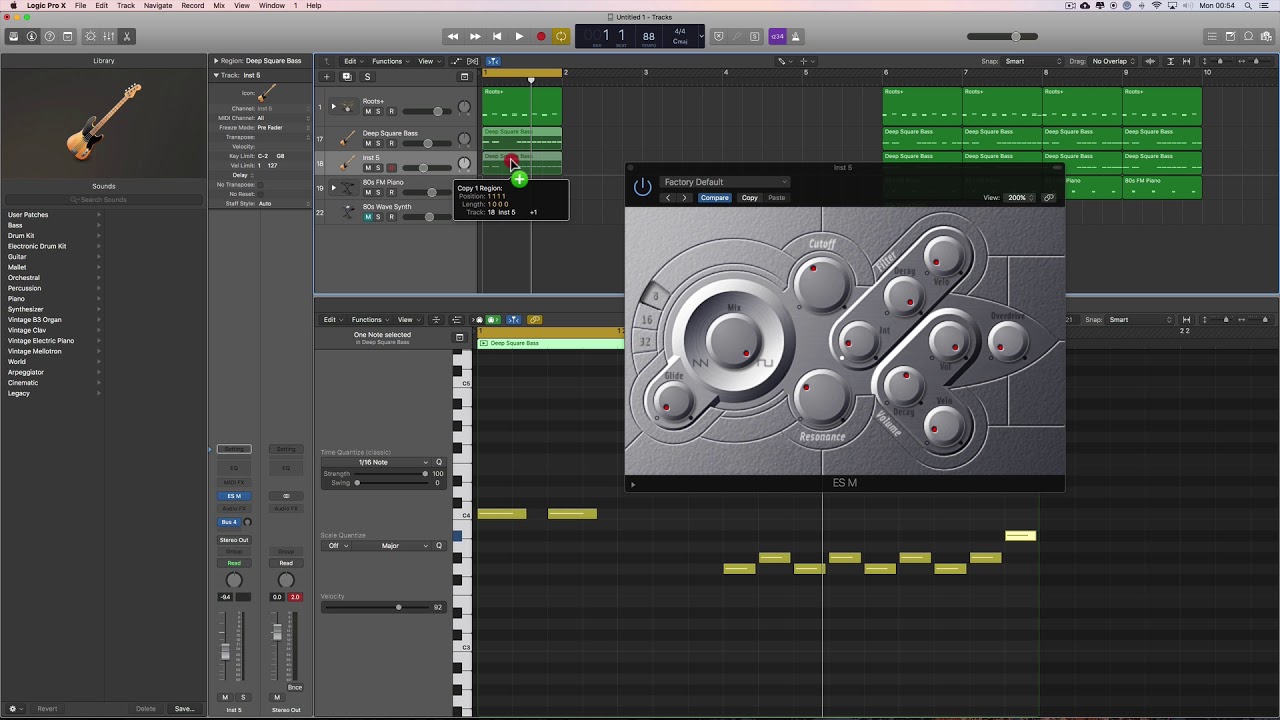Open the media Browsers icon at top right
This screenshot has height=720, width=1280.
coord(1266,37)
